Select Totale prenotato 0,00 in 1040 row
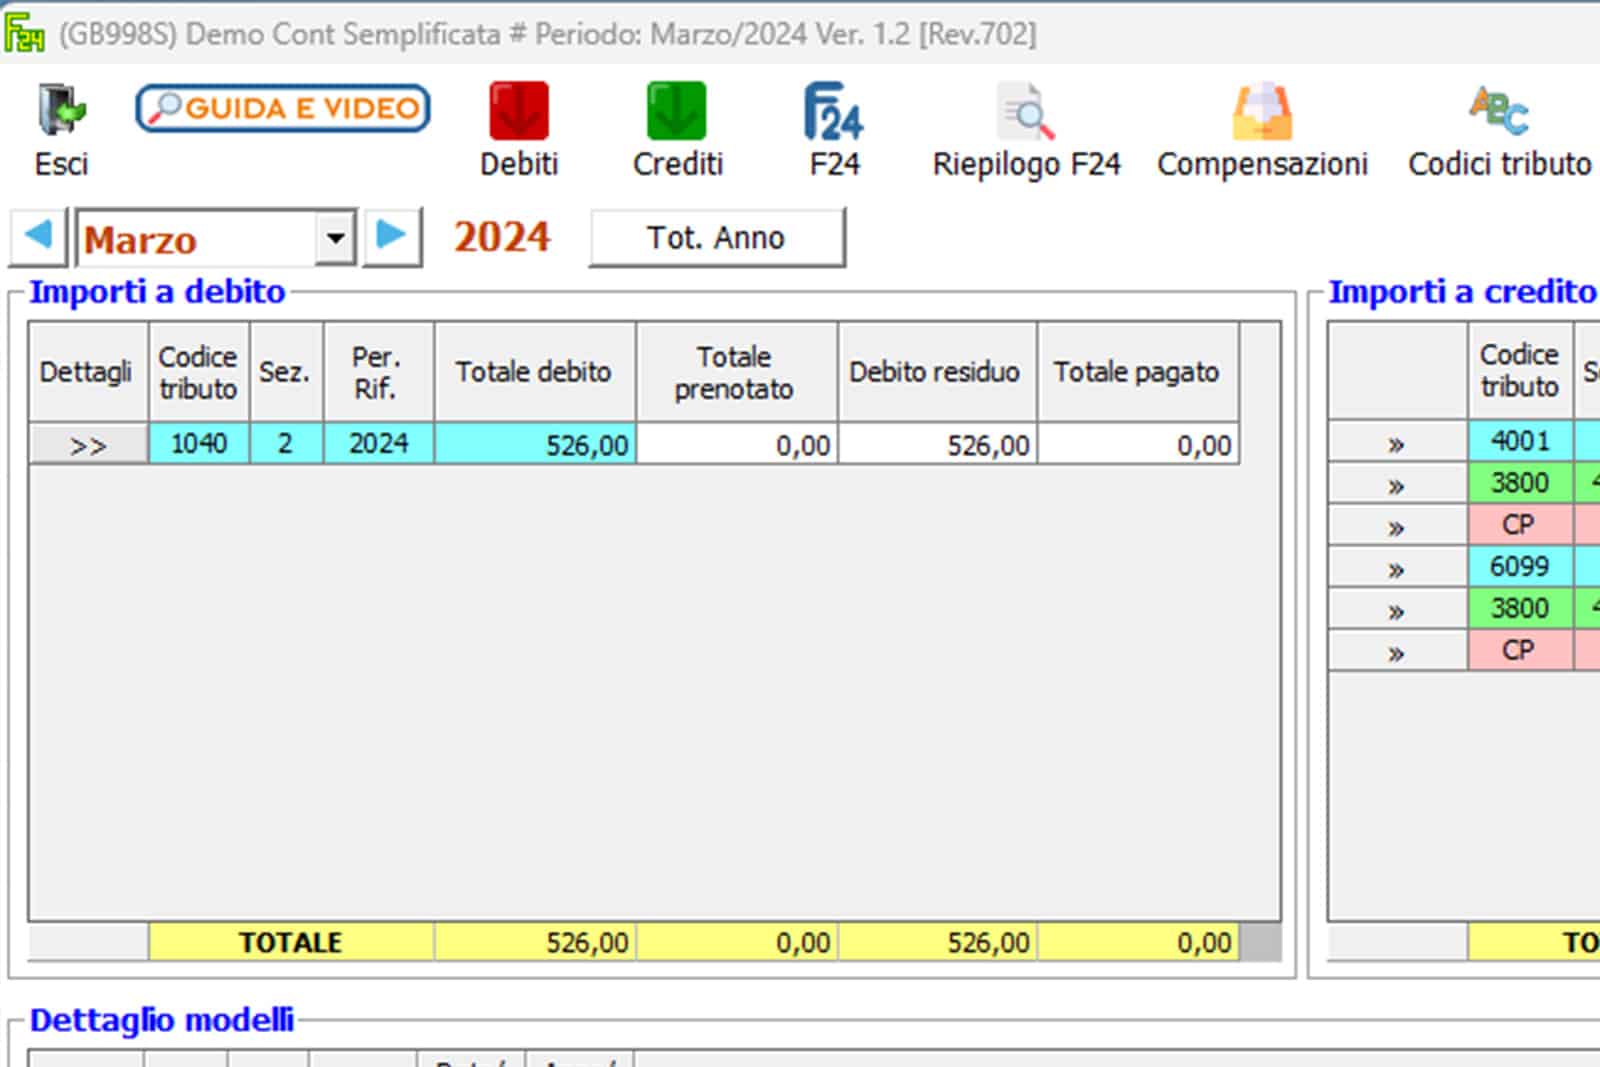1600x1067 pixels. 737,444
